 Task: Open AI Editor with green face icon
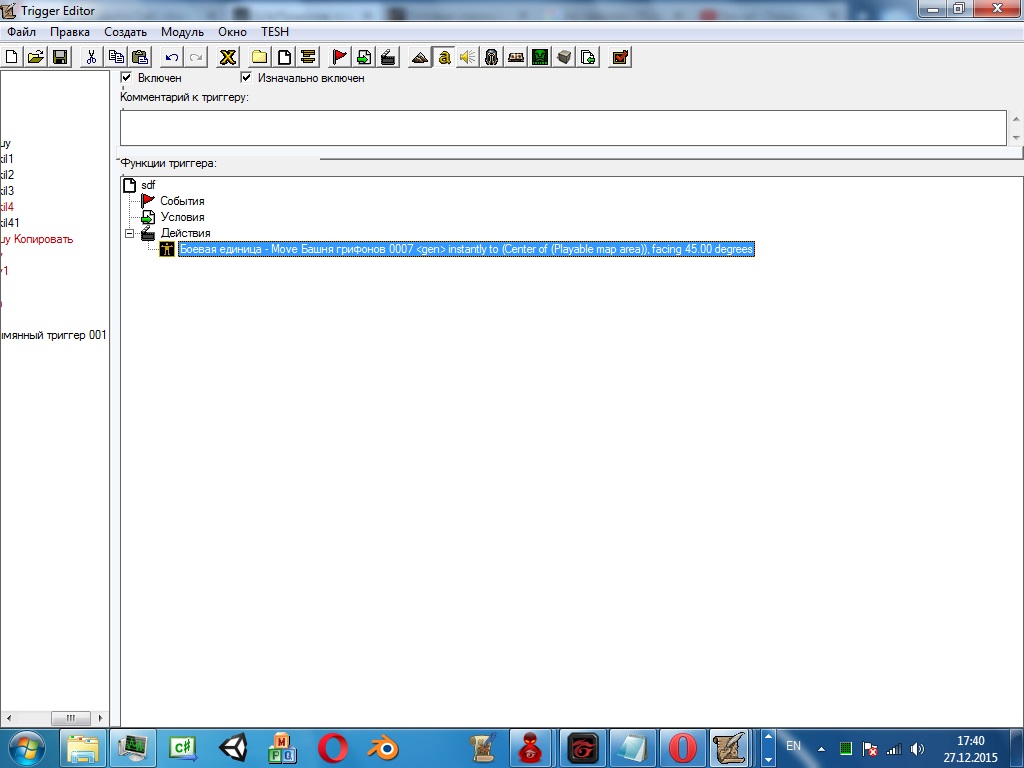coord(540,57)
